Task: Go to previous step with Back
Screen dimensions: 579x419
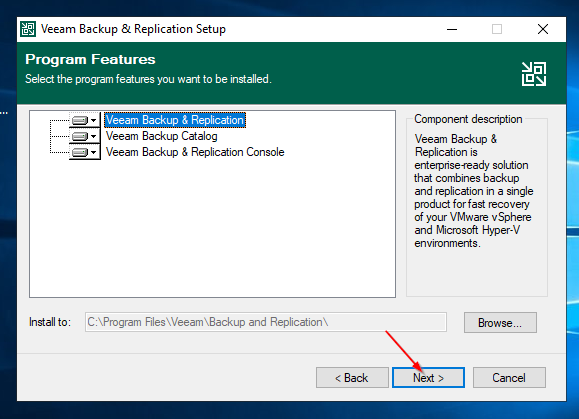Action: [x=352, y=378]
